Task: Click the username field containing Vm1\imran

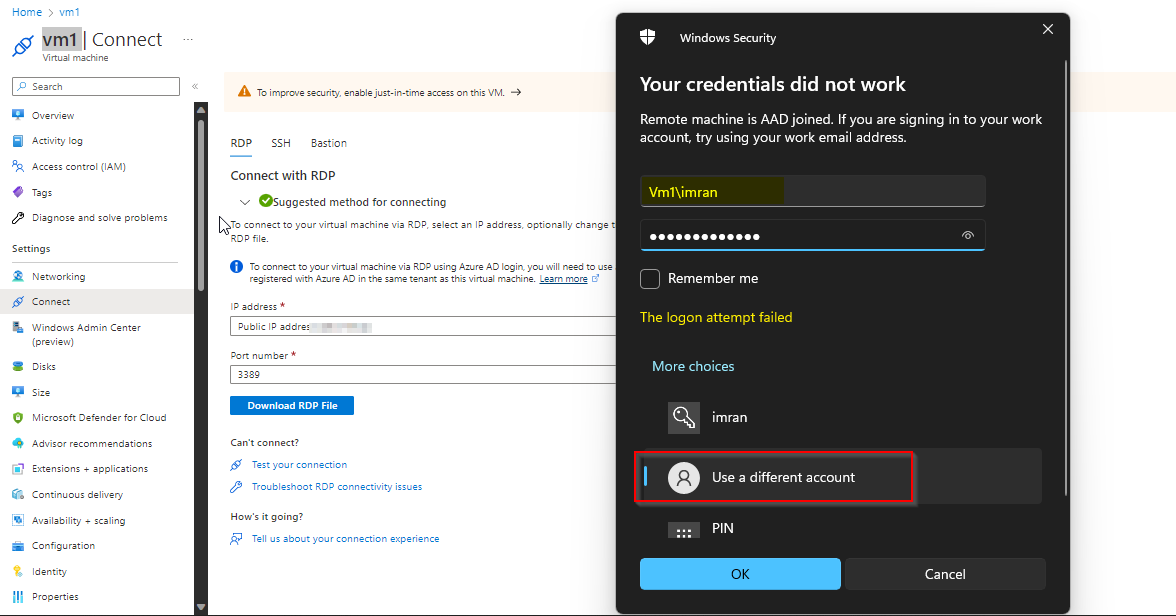Action: pyautogui.click(x=812, y=191)
